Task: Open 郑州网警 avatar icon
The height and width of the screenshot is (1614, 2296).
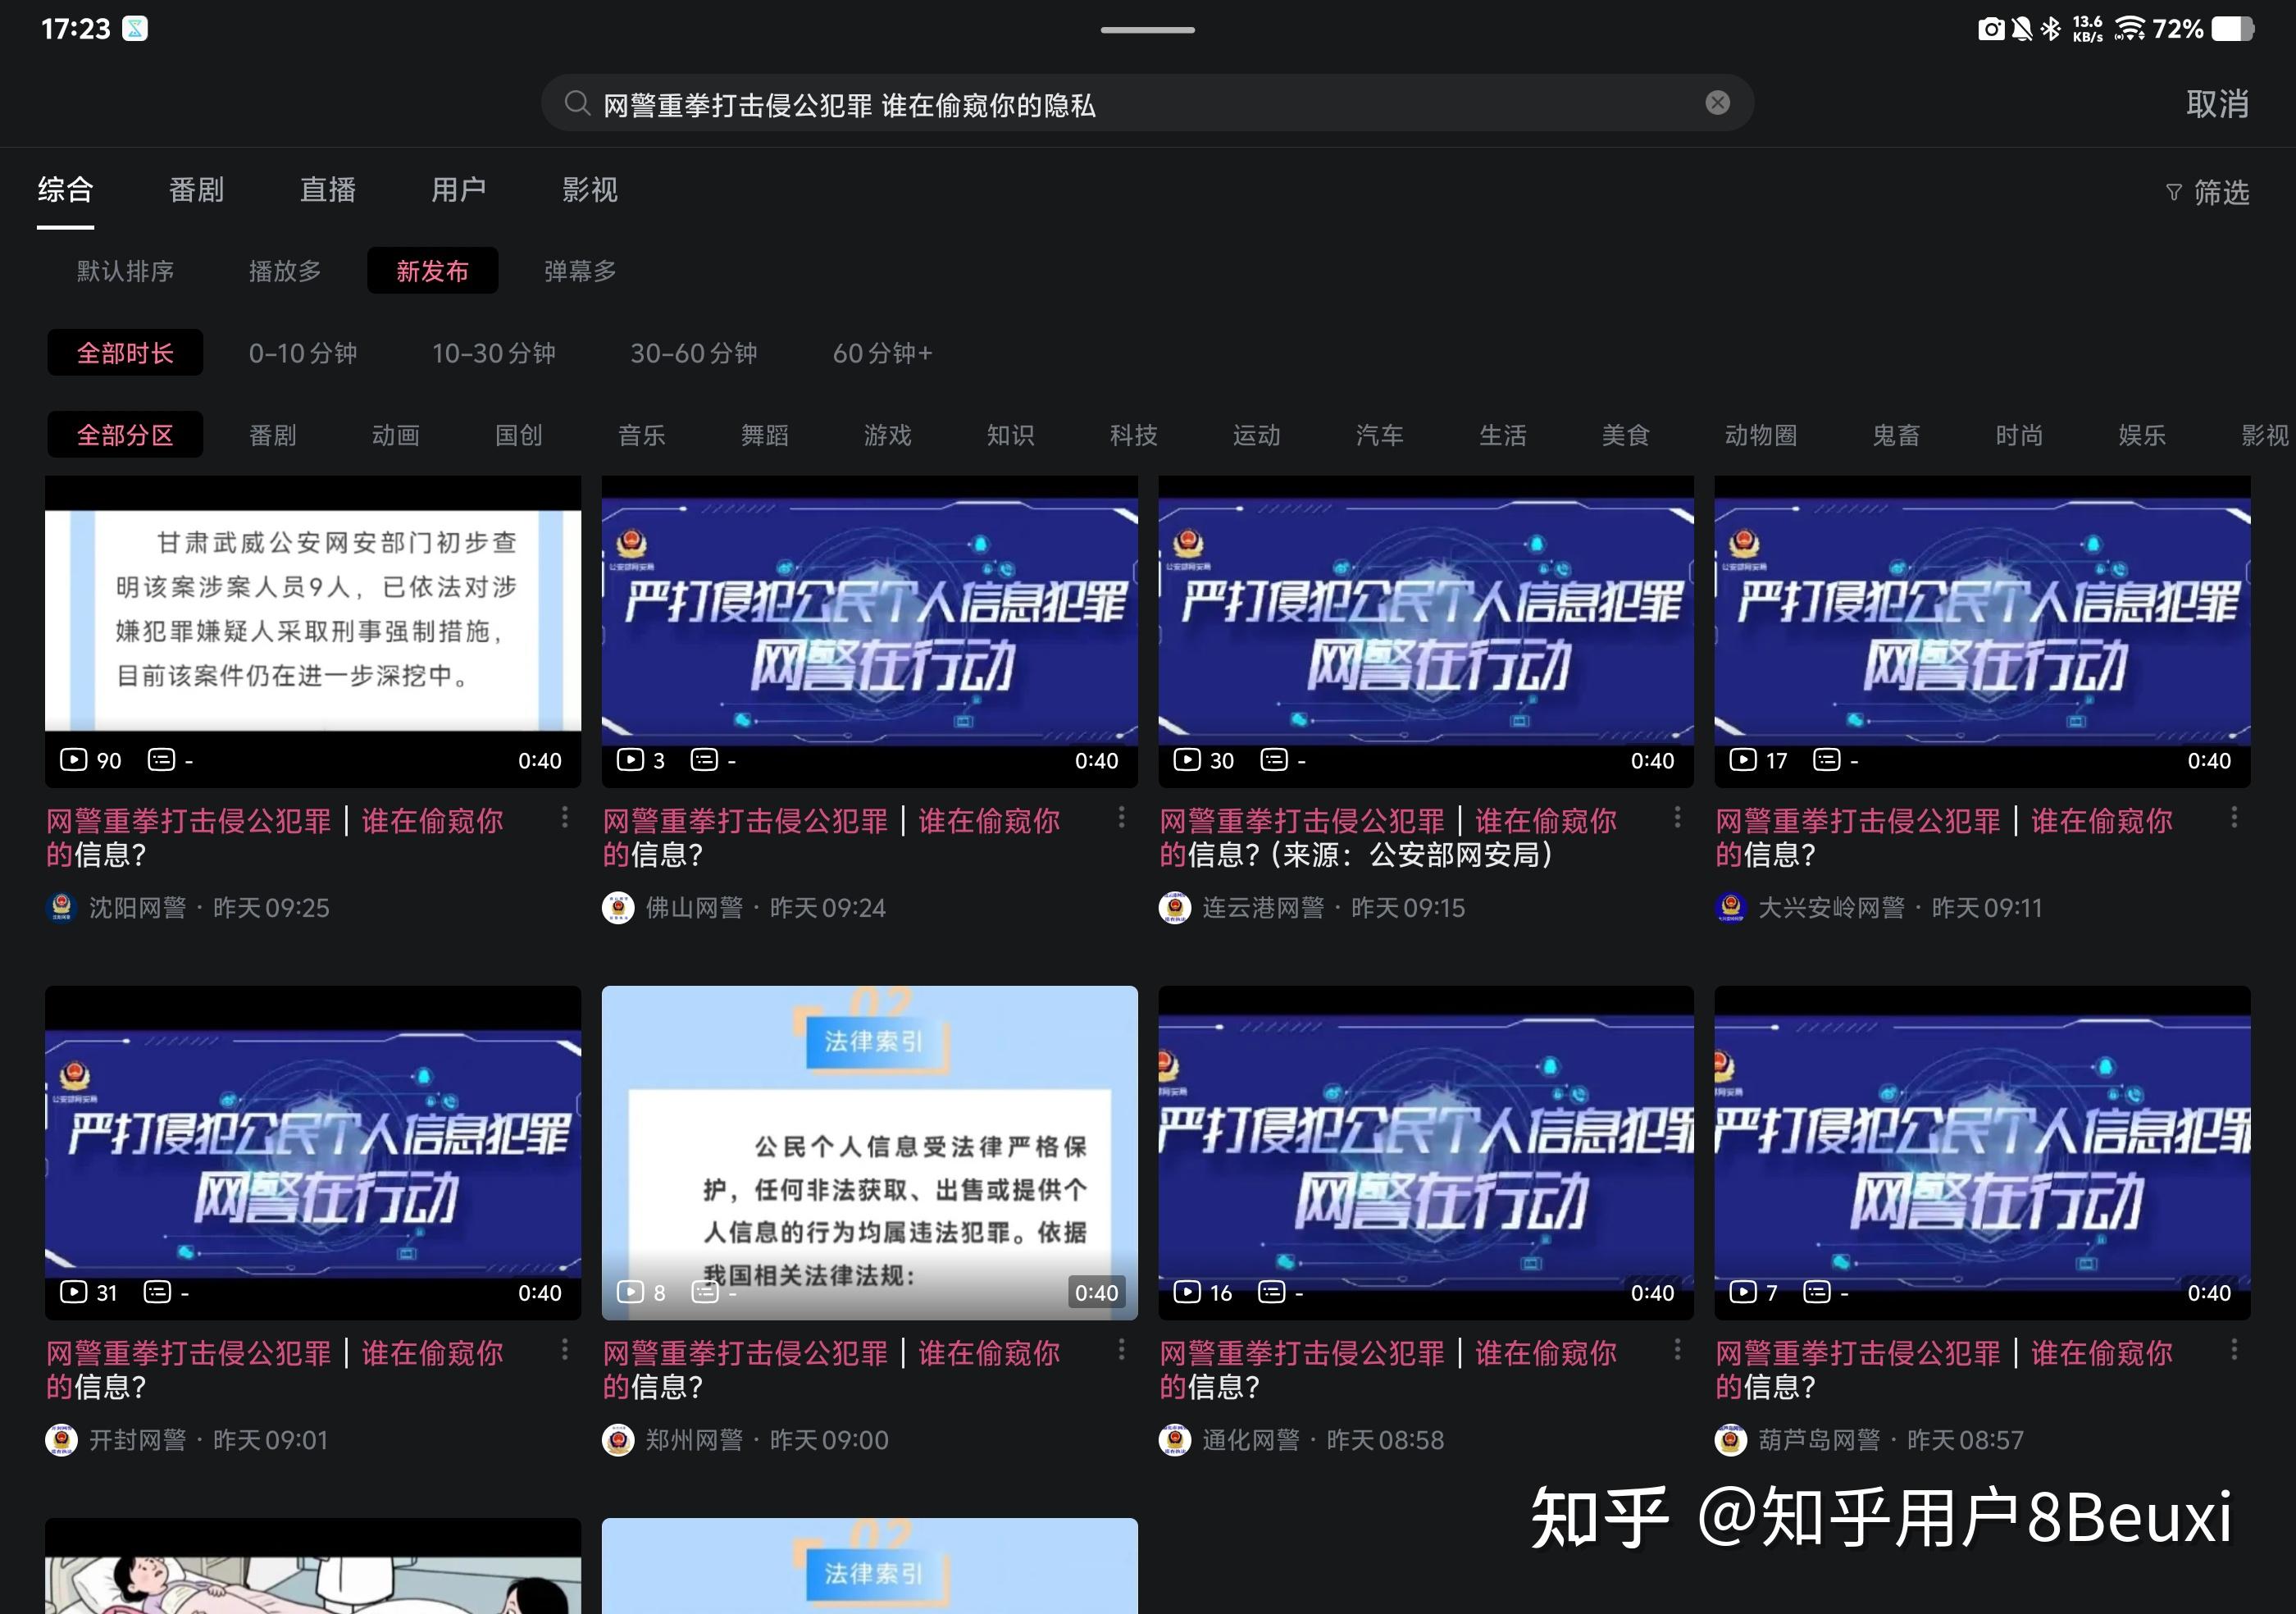Action: 618,1440
